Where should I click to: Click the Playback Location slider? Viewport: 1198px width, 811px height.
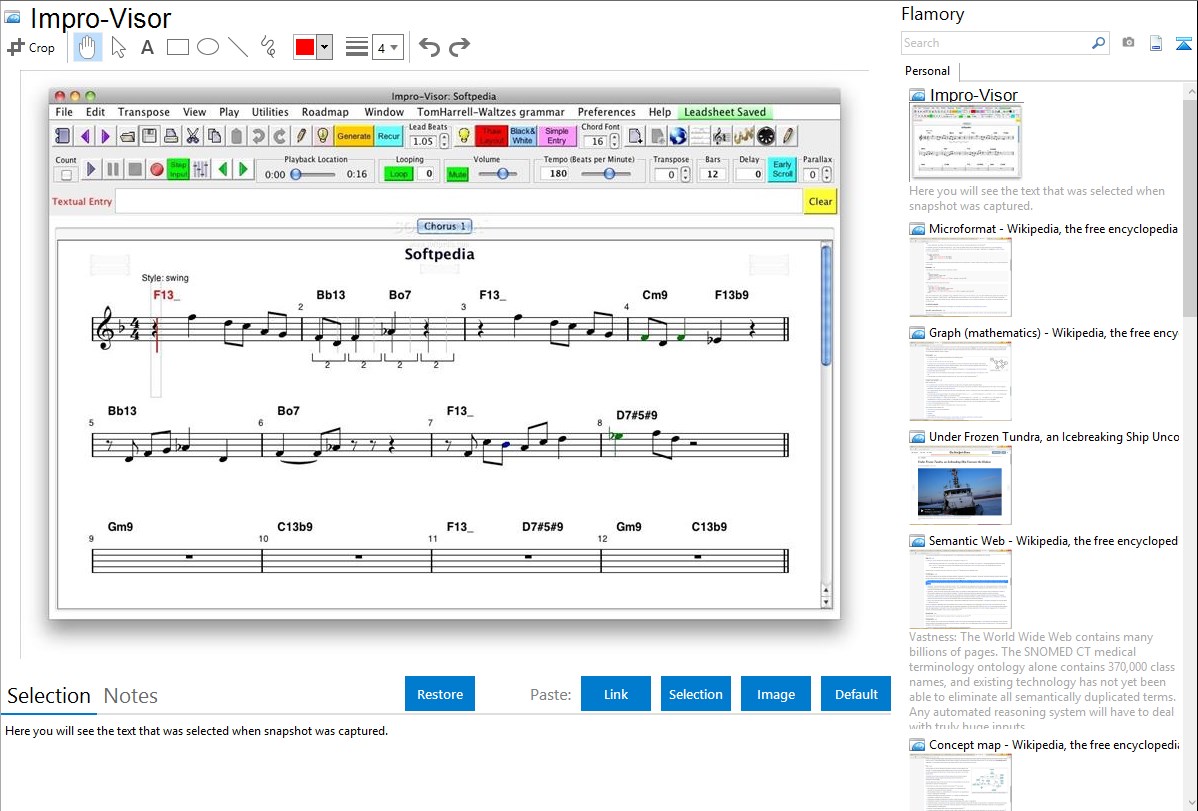click(313, 174)
